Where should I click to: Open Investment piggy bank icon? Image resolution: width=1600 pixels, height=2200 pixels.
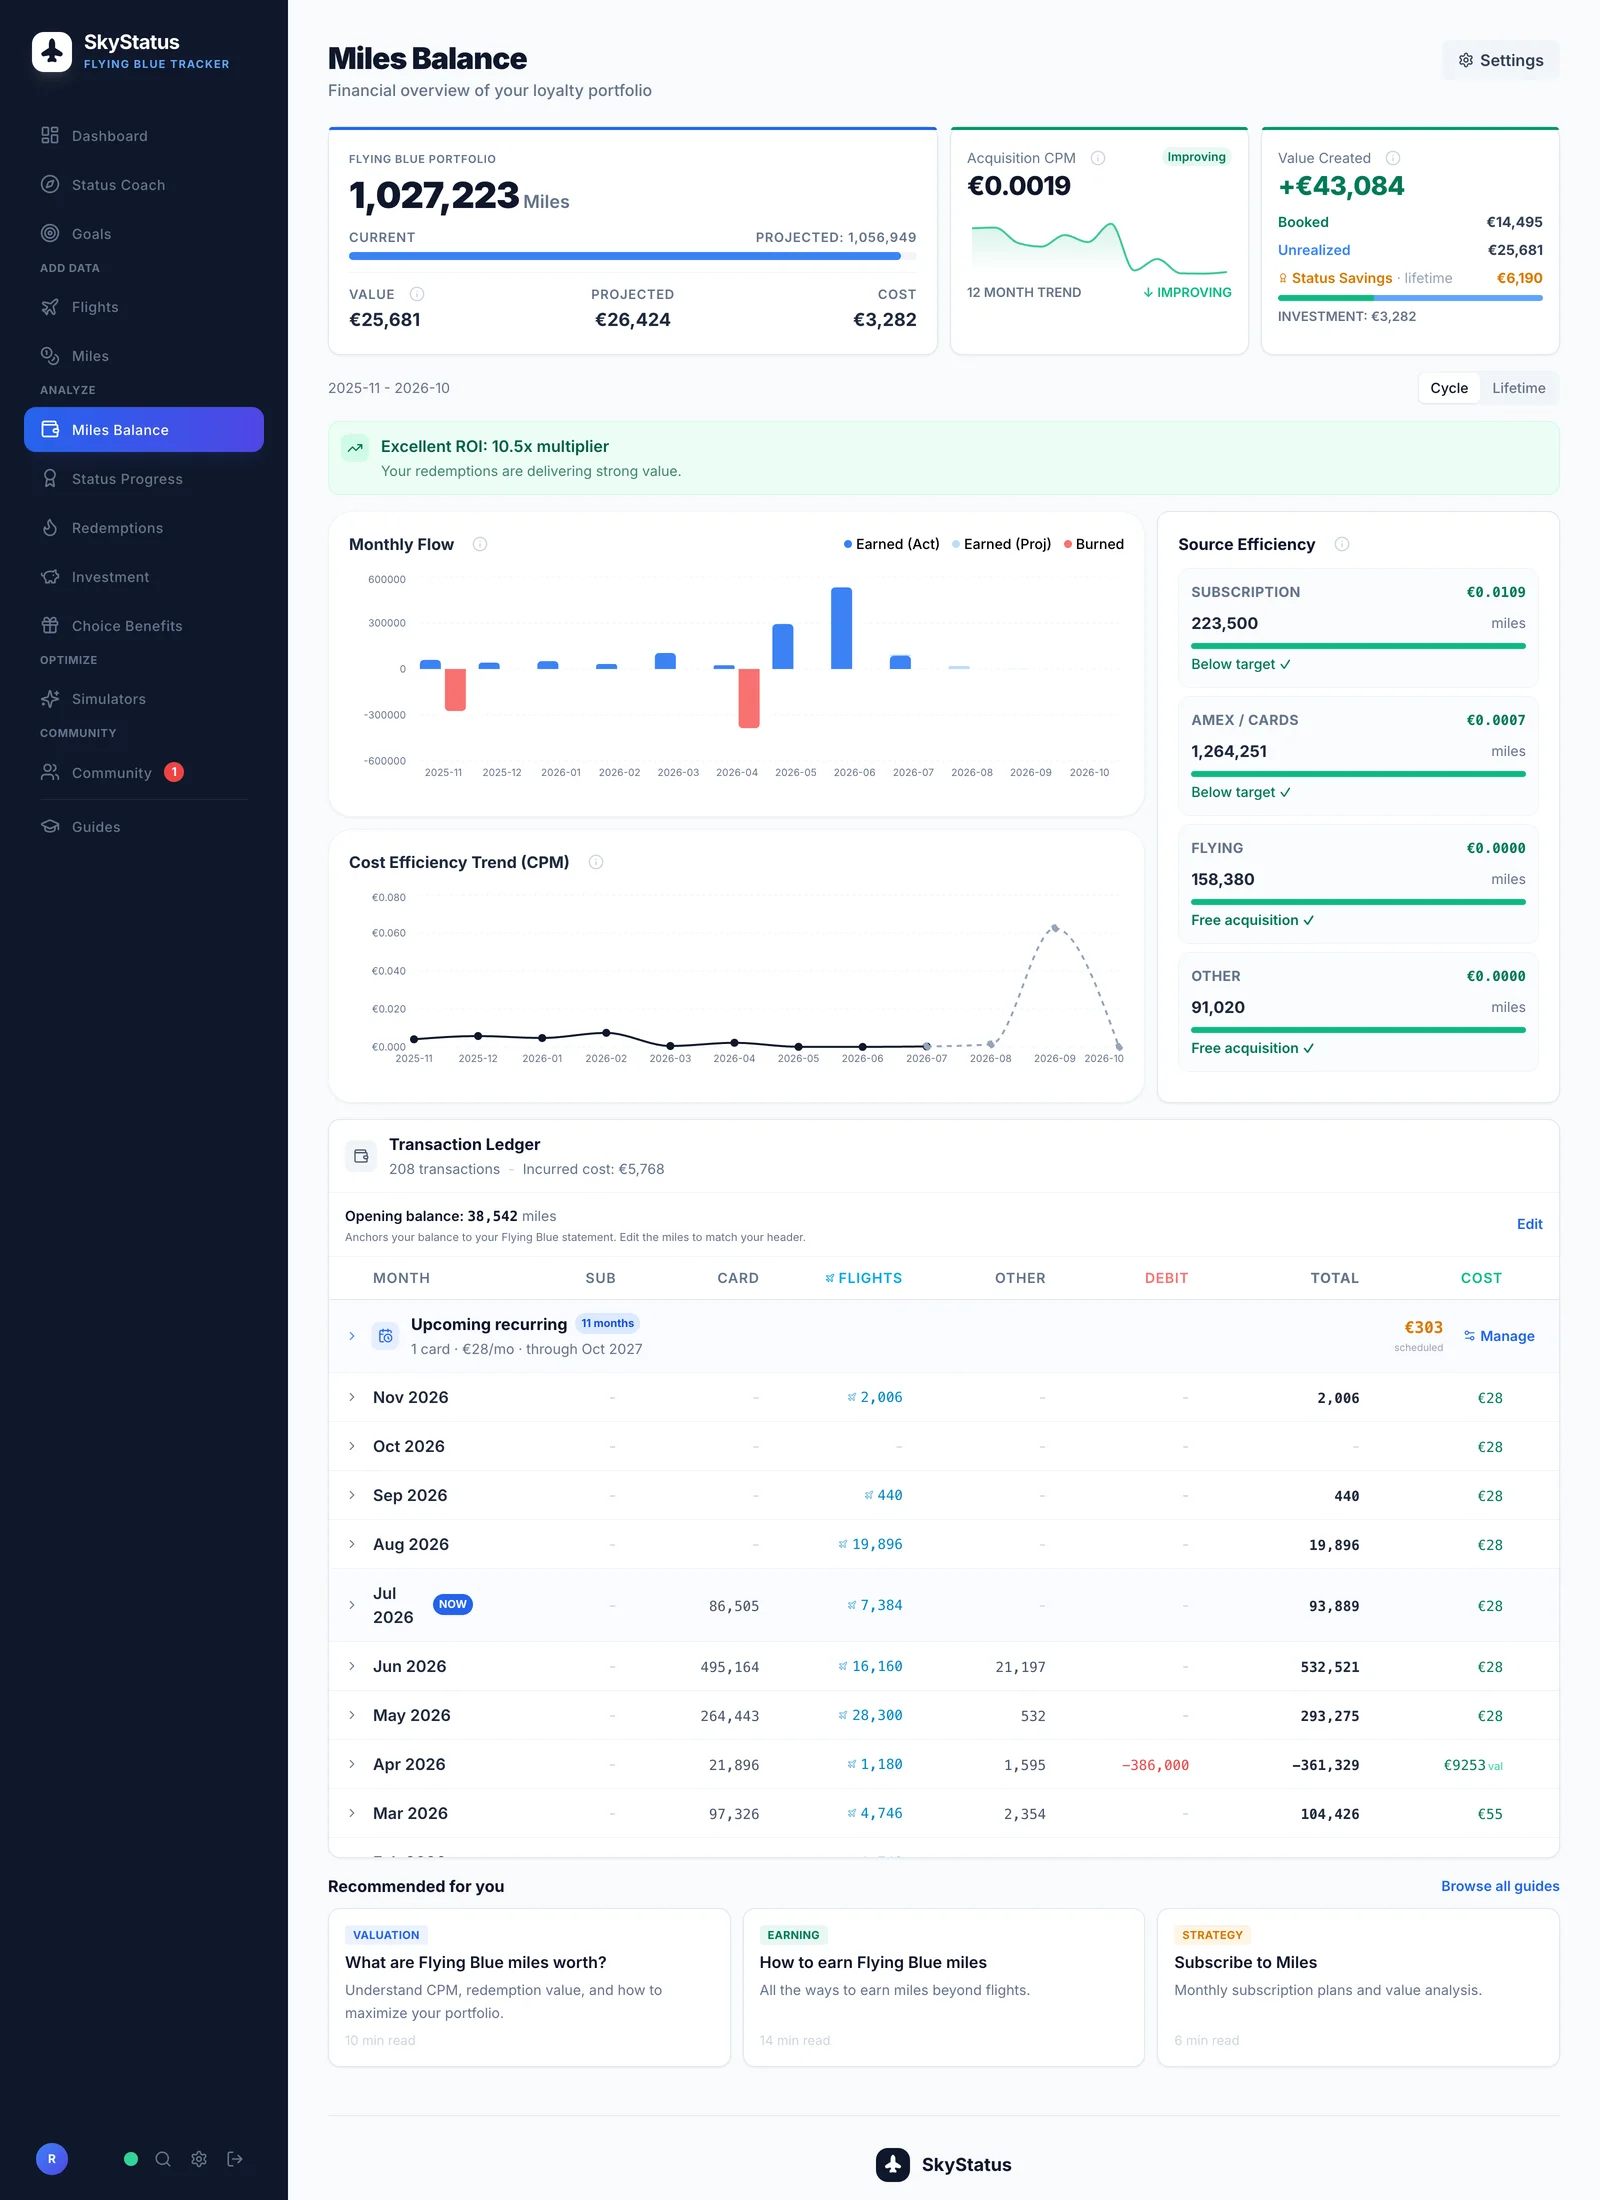[50, 577]
